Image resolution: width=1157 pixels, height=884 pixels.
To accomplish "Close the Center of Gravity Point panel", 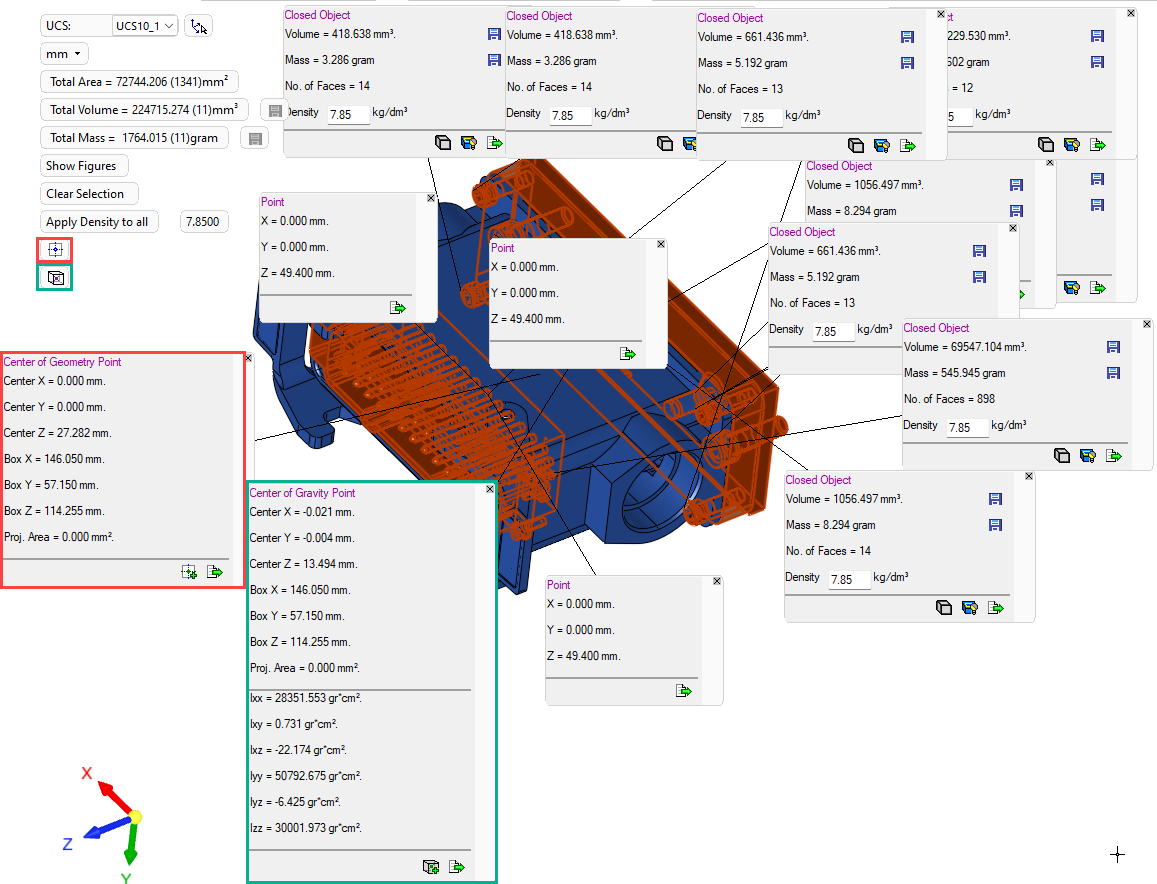I will (x=489, y=489).
